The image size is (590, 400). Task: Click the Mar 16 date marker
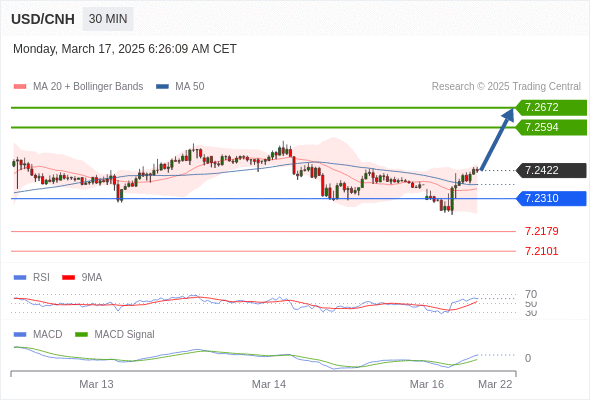click(x=427, y=384)
